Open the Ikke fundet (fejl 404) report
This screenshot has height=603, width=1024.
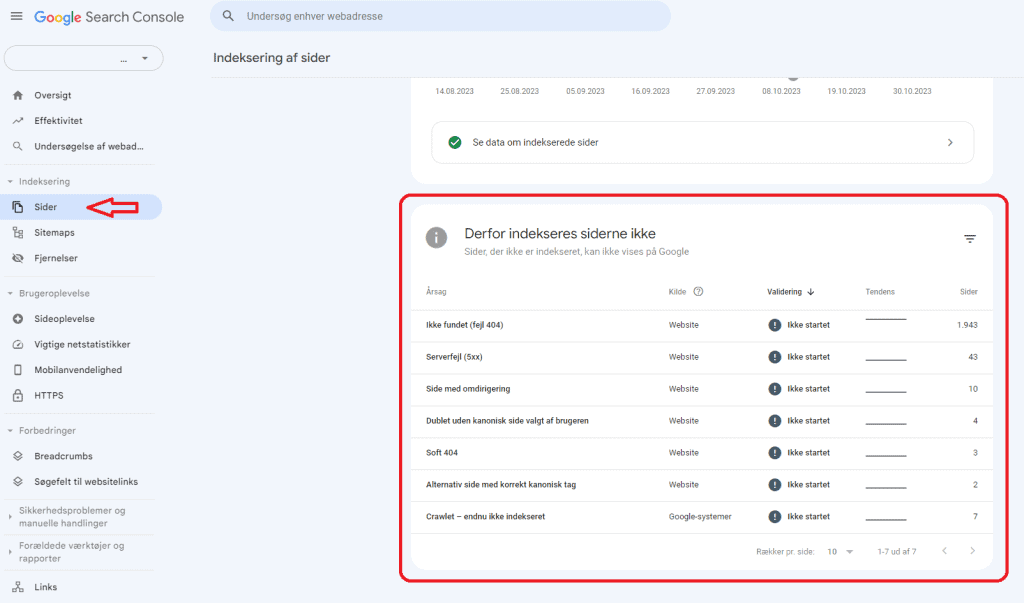click(x=464, y=324)
